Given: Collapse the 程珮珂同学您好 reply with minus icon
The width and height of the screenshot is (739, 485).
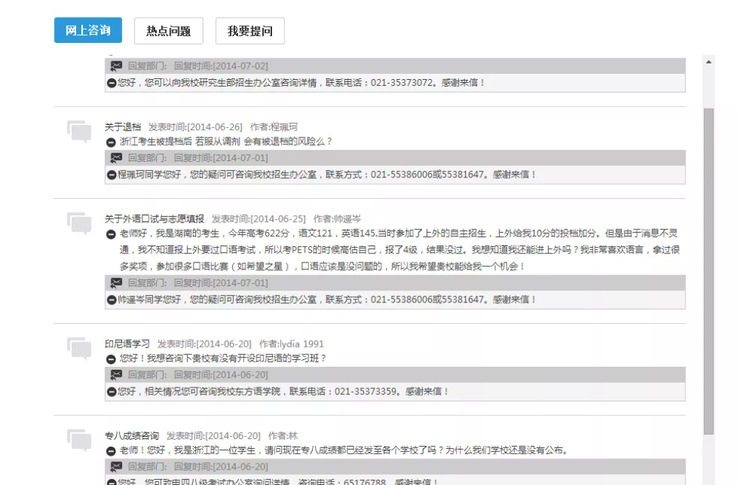Looking at the screenshot, I should [x=112, y=174].
